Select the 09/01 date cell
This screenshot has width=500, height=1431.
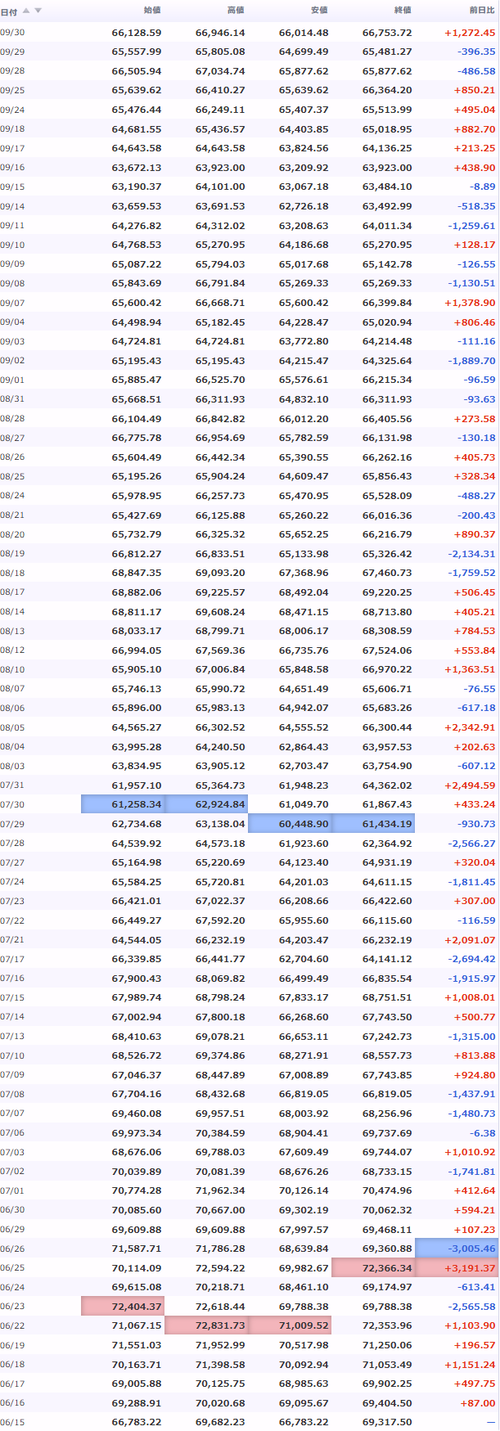click(x=12, y=379)
